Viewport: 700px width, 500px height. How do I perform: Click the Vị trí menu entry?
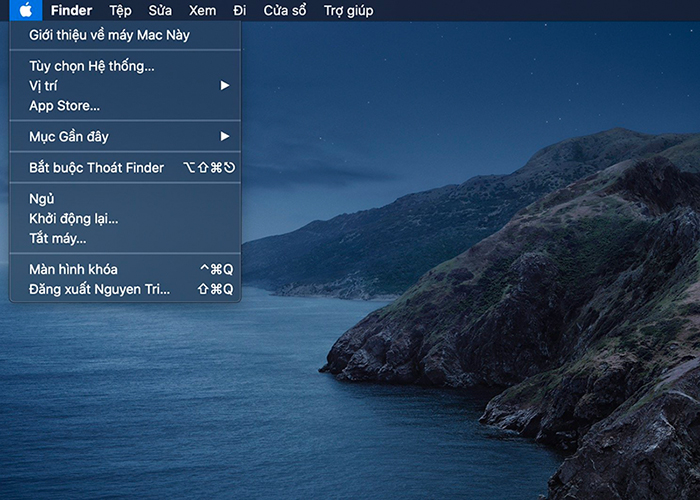pos(125,86)
